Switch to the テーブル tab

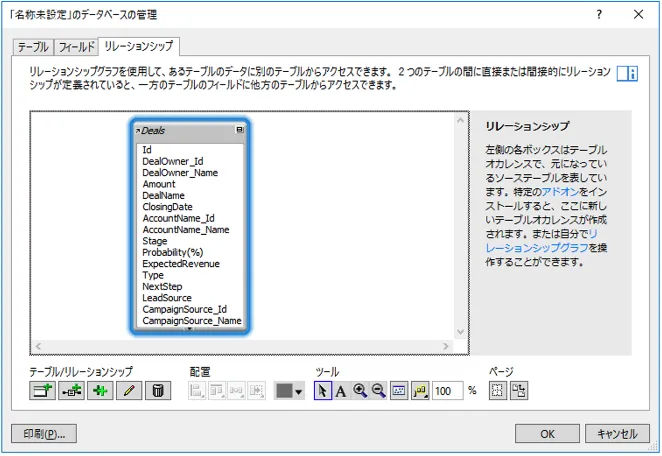(x=33, y=47)
